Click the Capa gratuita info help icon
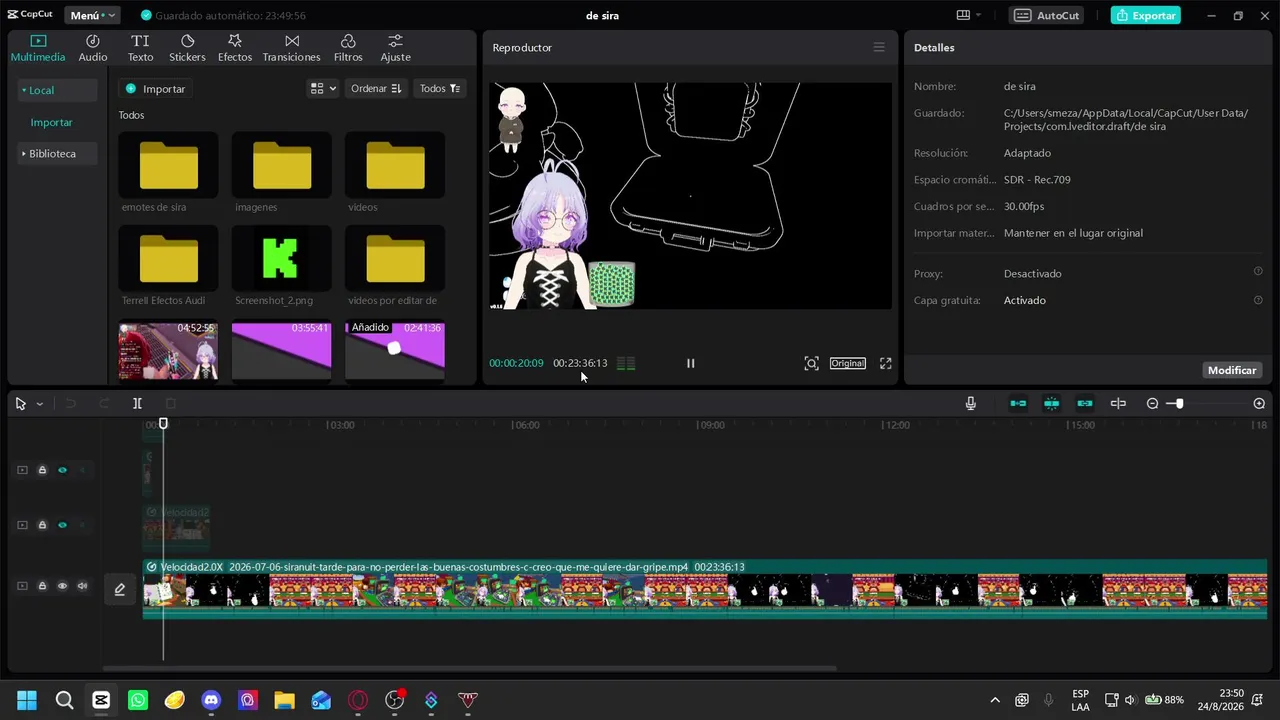The width and height of the screenshot is (1280, 720). pos(1258,299)
